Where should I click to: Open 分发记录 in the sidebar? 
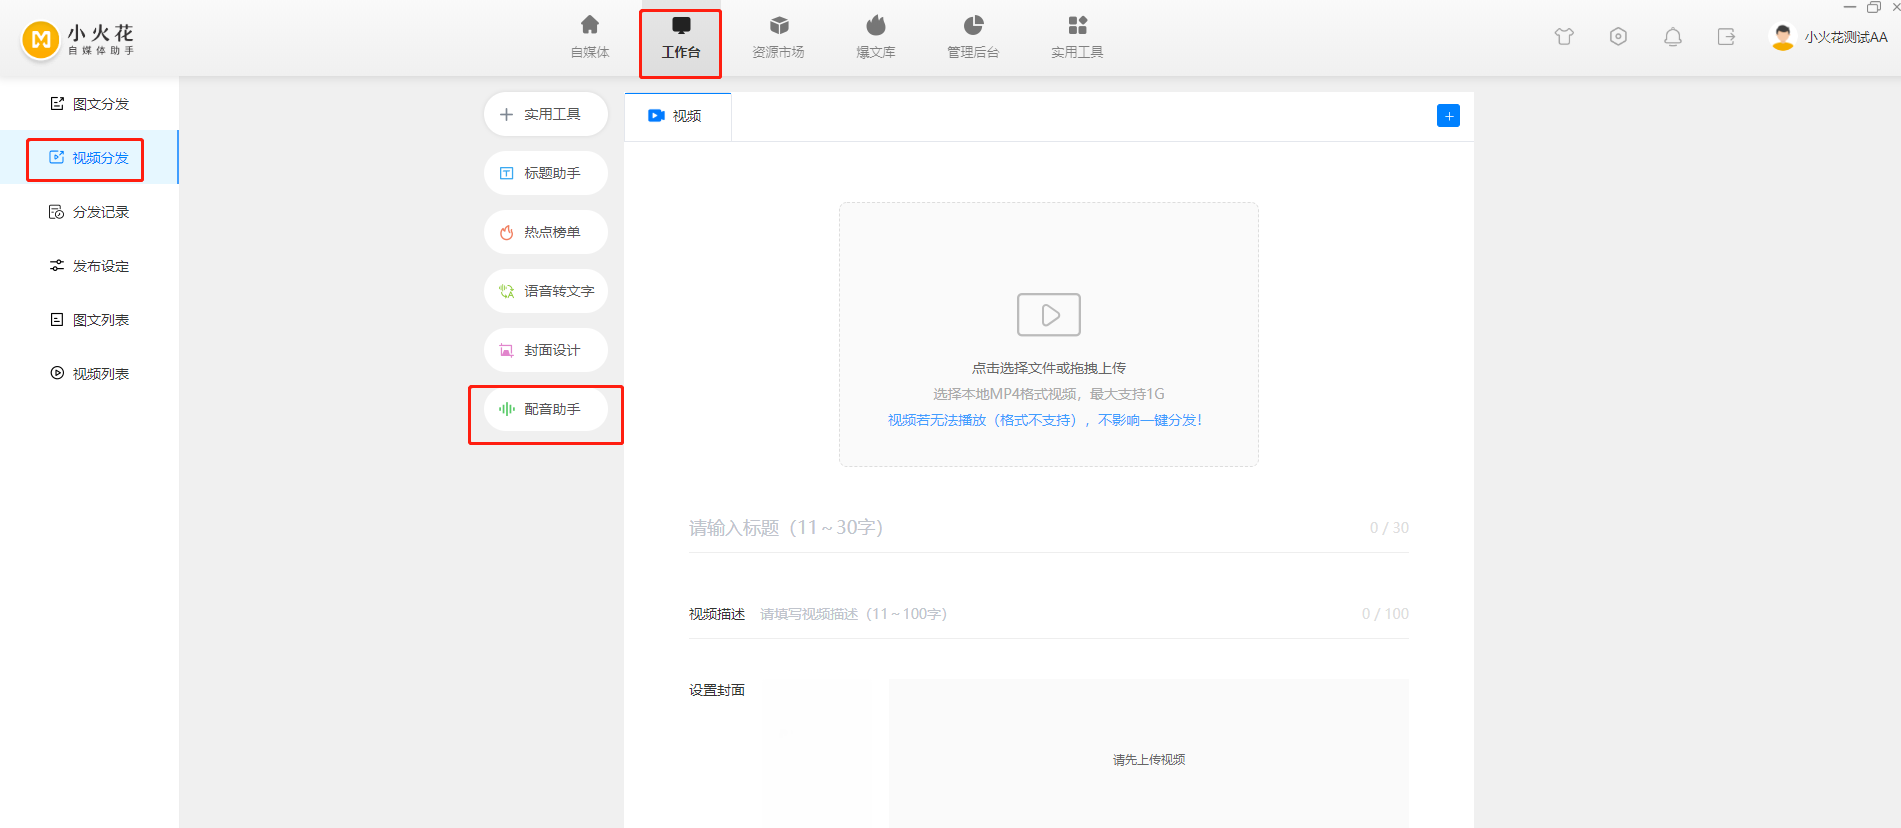coord(90,212)
